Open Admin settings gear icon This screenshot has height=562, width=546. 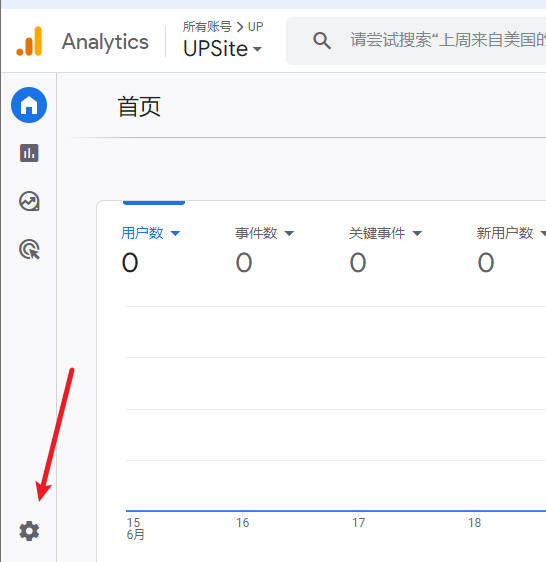(x=29, y=531)
